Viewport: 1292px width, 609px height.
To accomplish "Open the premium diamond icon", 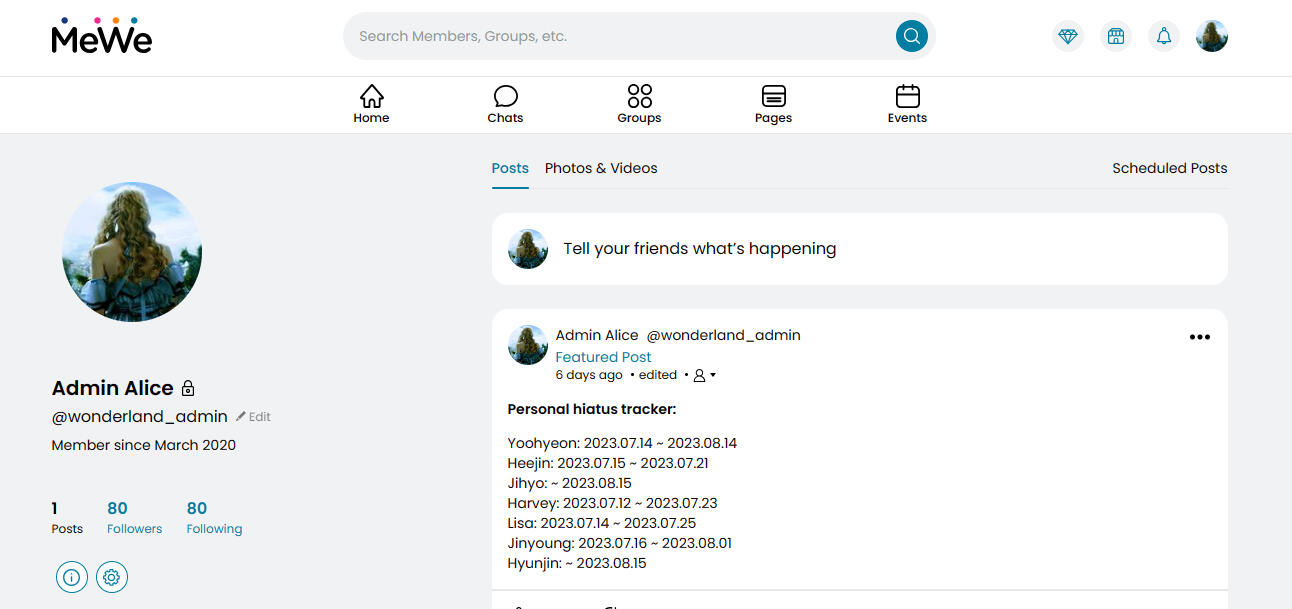I will pyautogui.click(x=1068, y=36).
